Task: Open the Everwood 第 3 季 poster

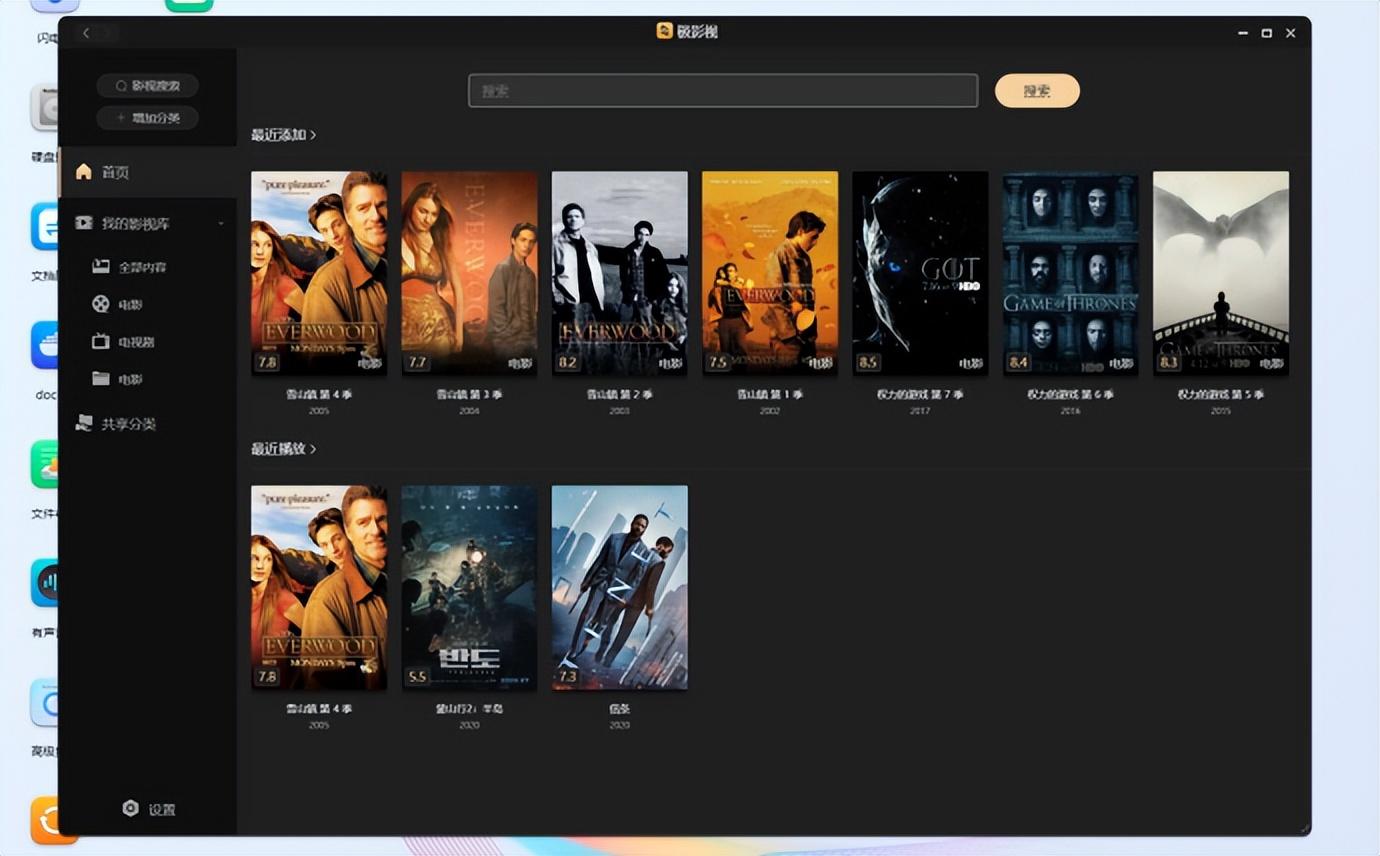Action: click(469, 273)
